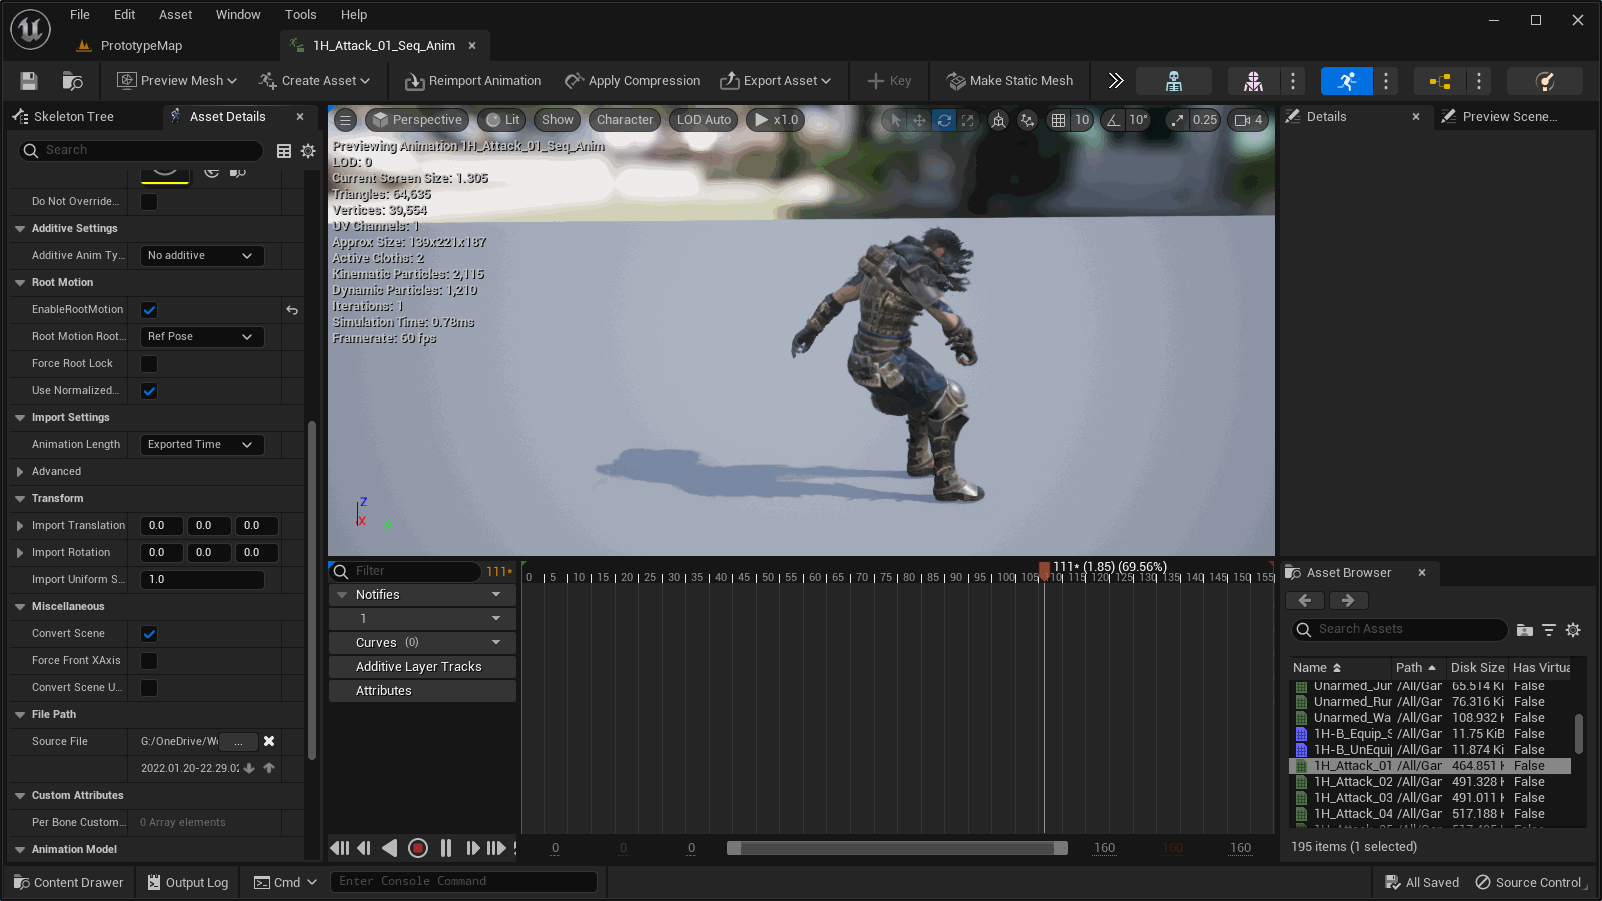The height and width of the screenshot is (901, 1602).
Task: Enable Force Root Lock checkbox
Action: click(x=149, y=364)
